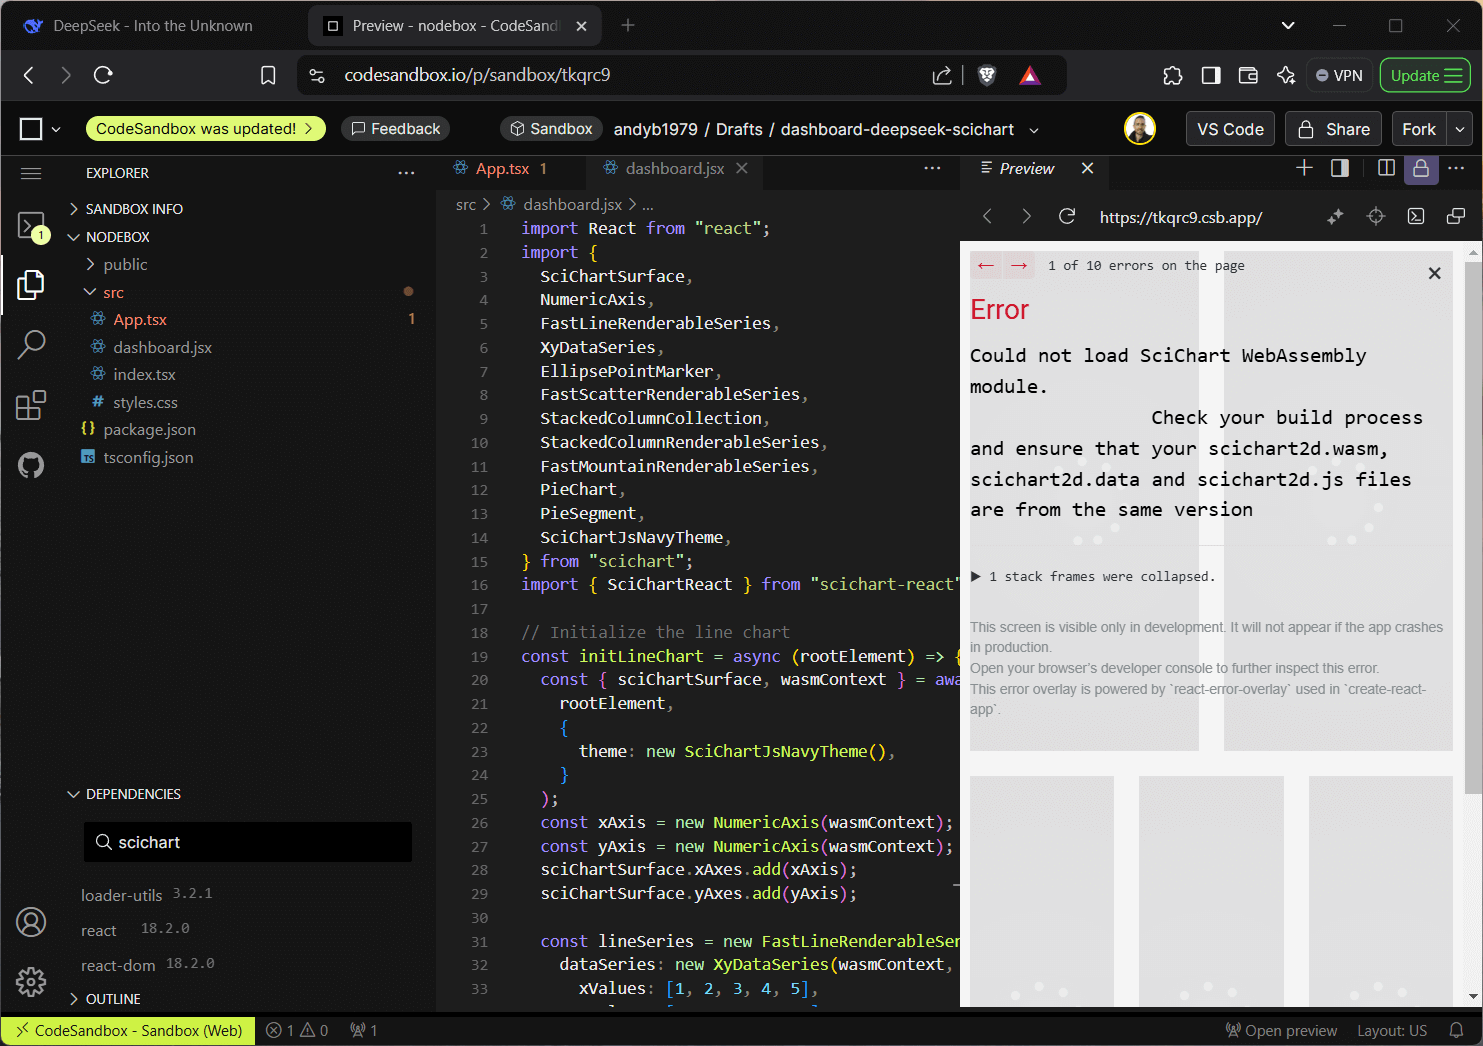Refresh the preview at tkqrc9.csb.app
This screenshot has width=1483, height=1046.
pos(1067,217)
